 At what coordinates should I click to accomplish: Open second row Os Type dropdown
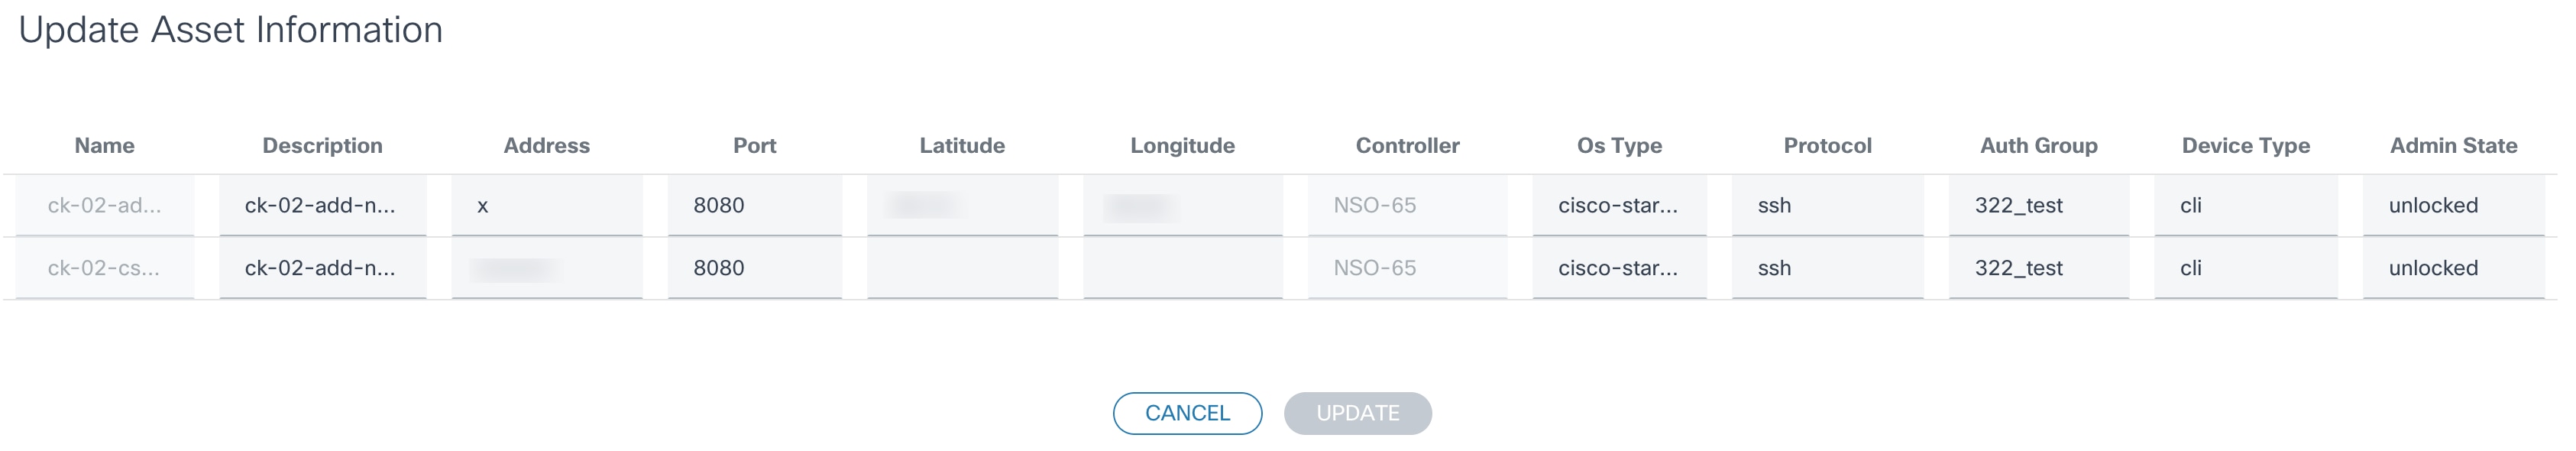[1619, 268]
